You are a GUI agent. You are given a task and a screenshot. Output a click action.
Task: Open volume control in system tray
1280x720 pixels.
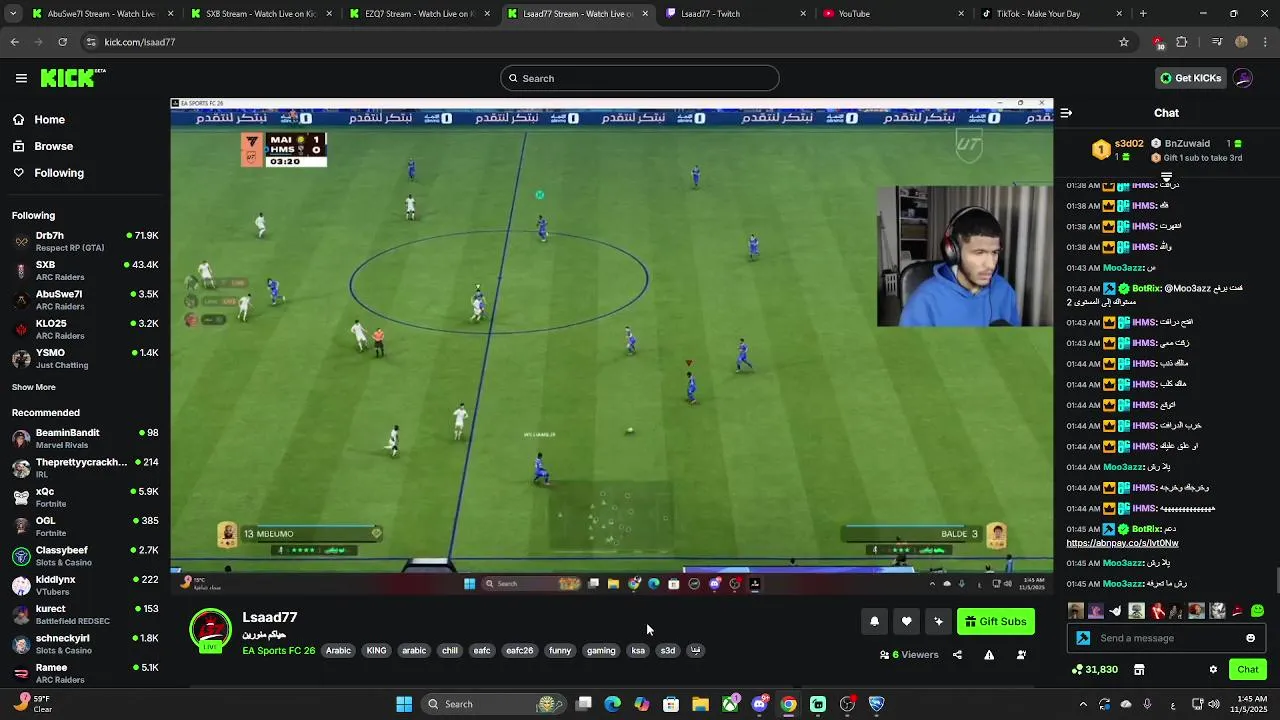tap(1214, 704)
